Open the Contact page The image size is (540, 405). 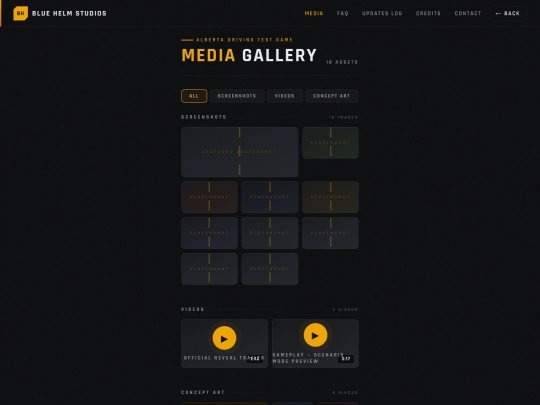[x=468, y=13]
